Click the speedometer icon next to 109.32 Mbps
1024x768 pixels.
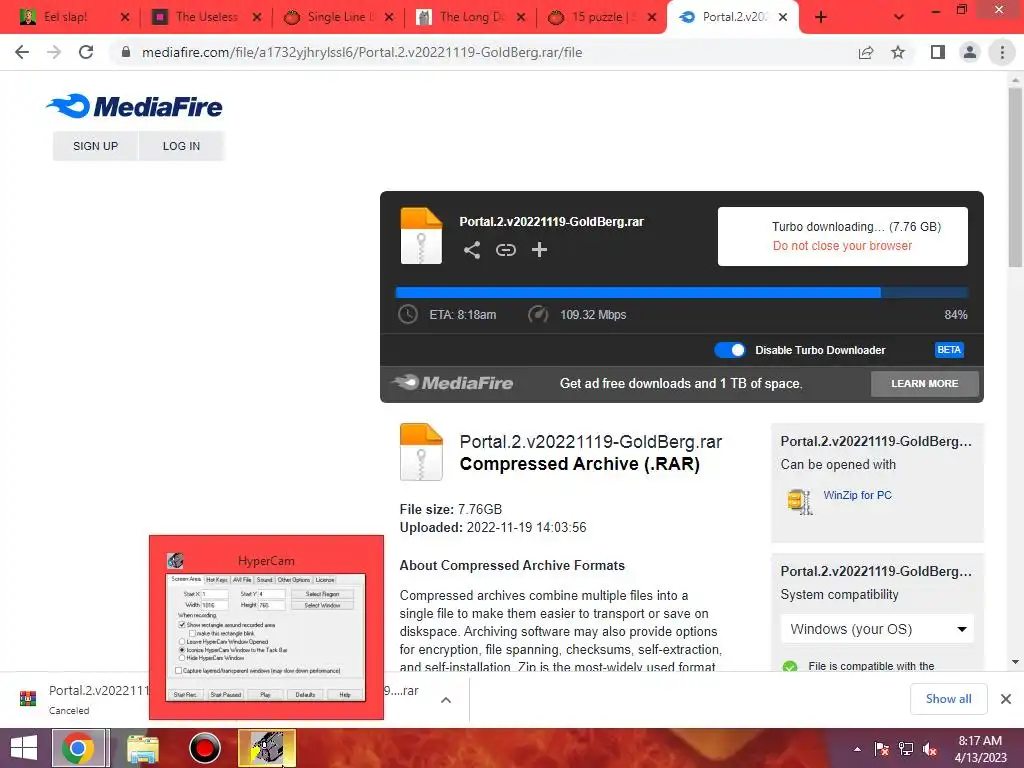pos(537,314)
